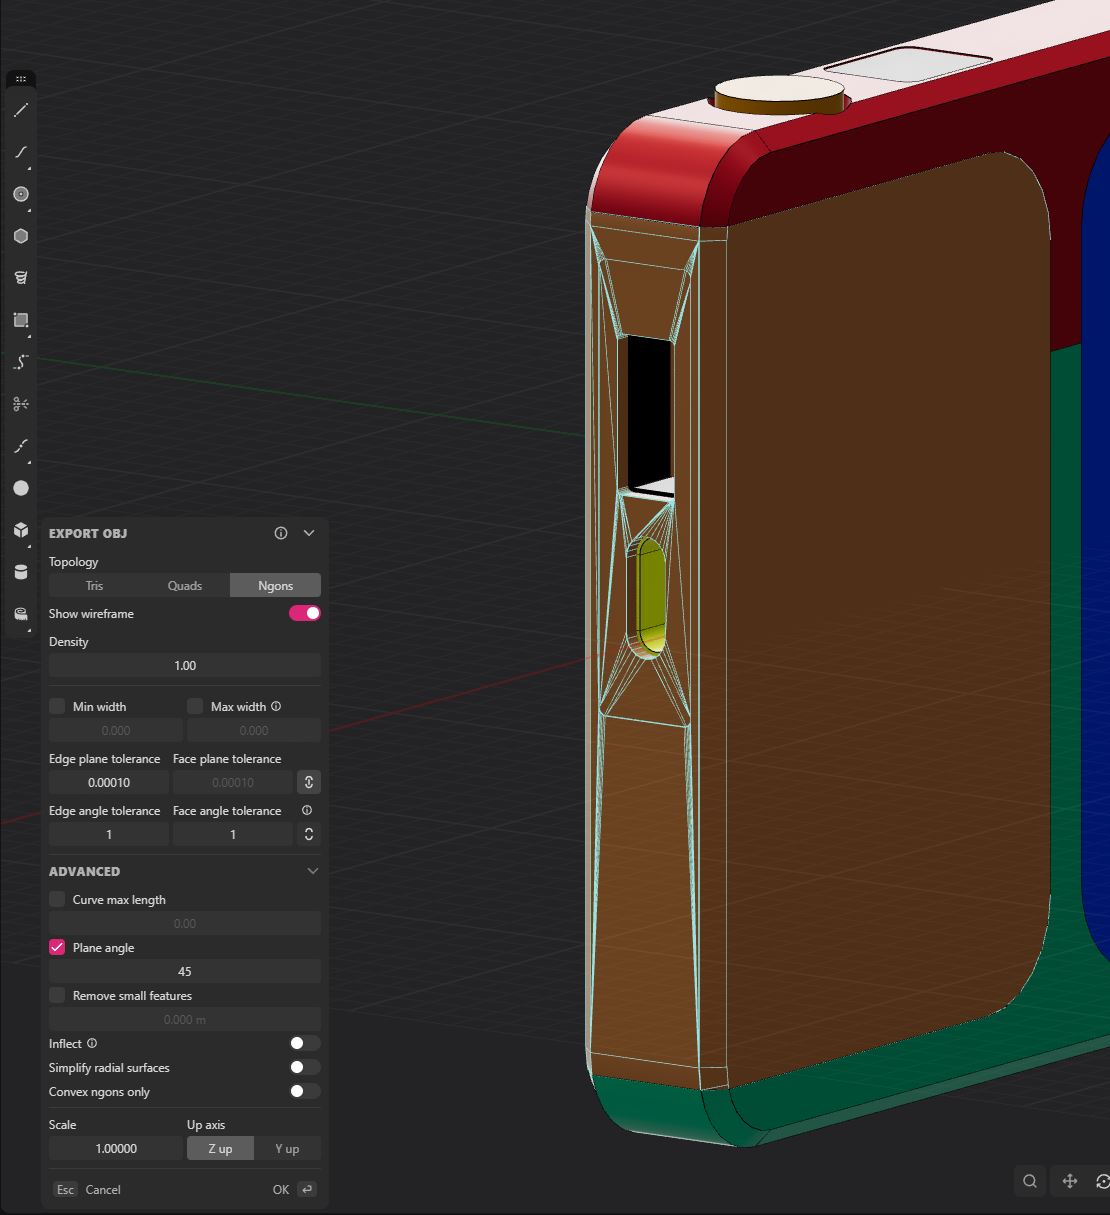Switch topology to Quads
The image size is (1110, 1215).
[185, 585]
